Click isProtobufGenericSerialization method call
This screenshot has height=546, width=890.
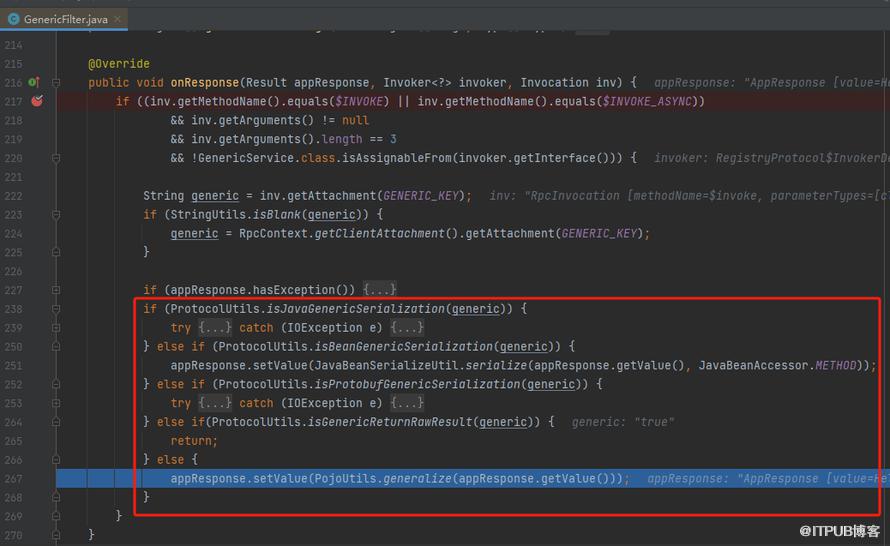point(417,384)
